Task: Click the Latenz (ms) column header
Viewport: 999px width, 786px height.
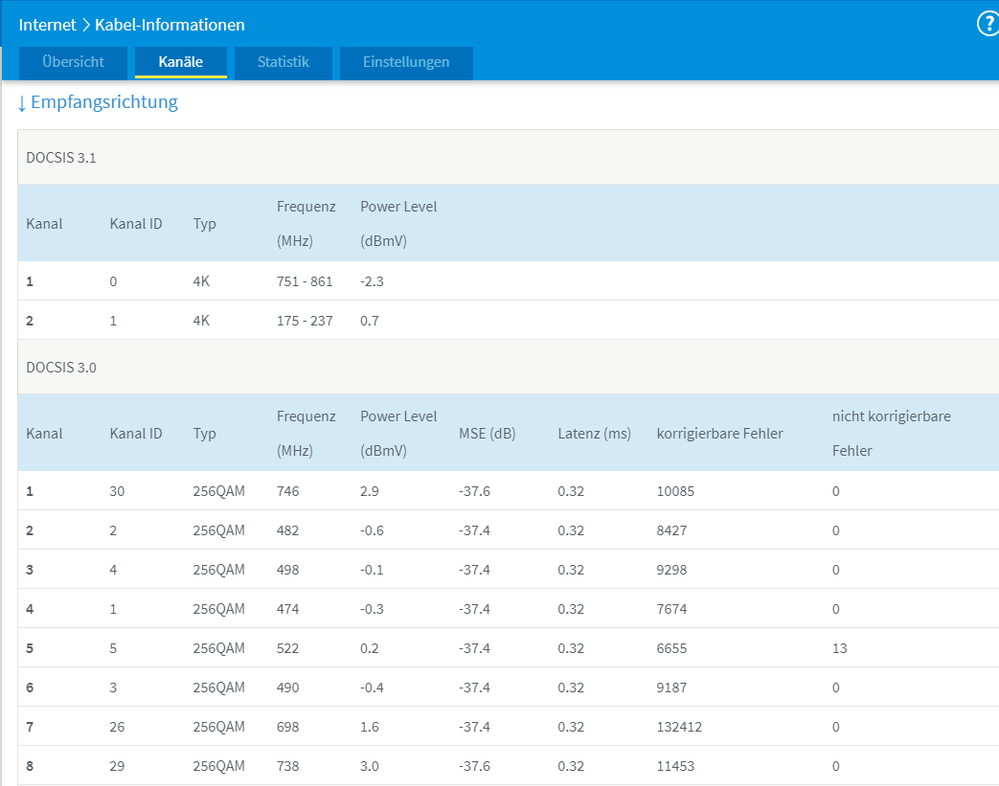Action: pyautogui.click(x=594, y=434)
